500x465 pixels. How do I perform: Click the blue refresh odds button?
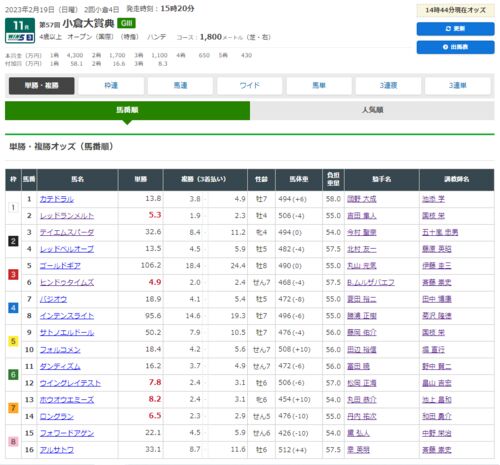[455, 29]
